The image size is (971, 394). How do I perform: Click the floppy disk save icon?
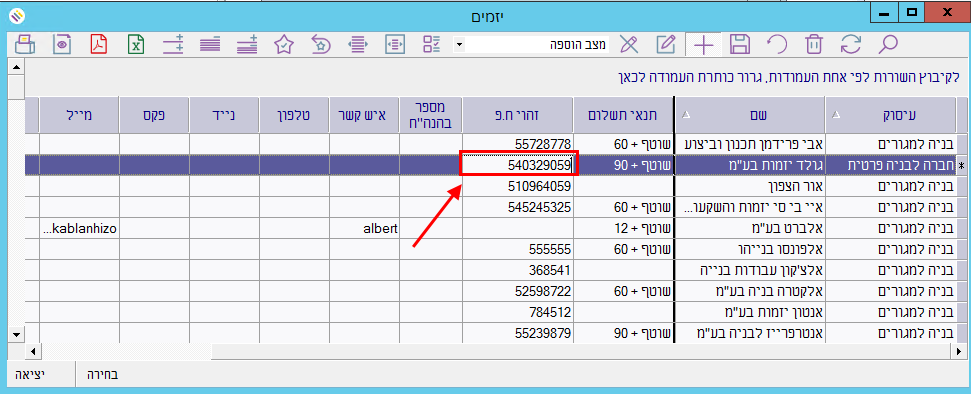click(739, 45)
